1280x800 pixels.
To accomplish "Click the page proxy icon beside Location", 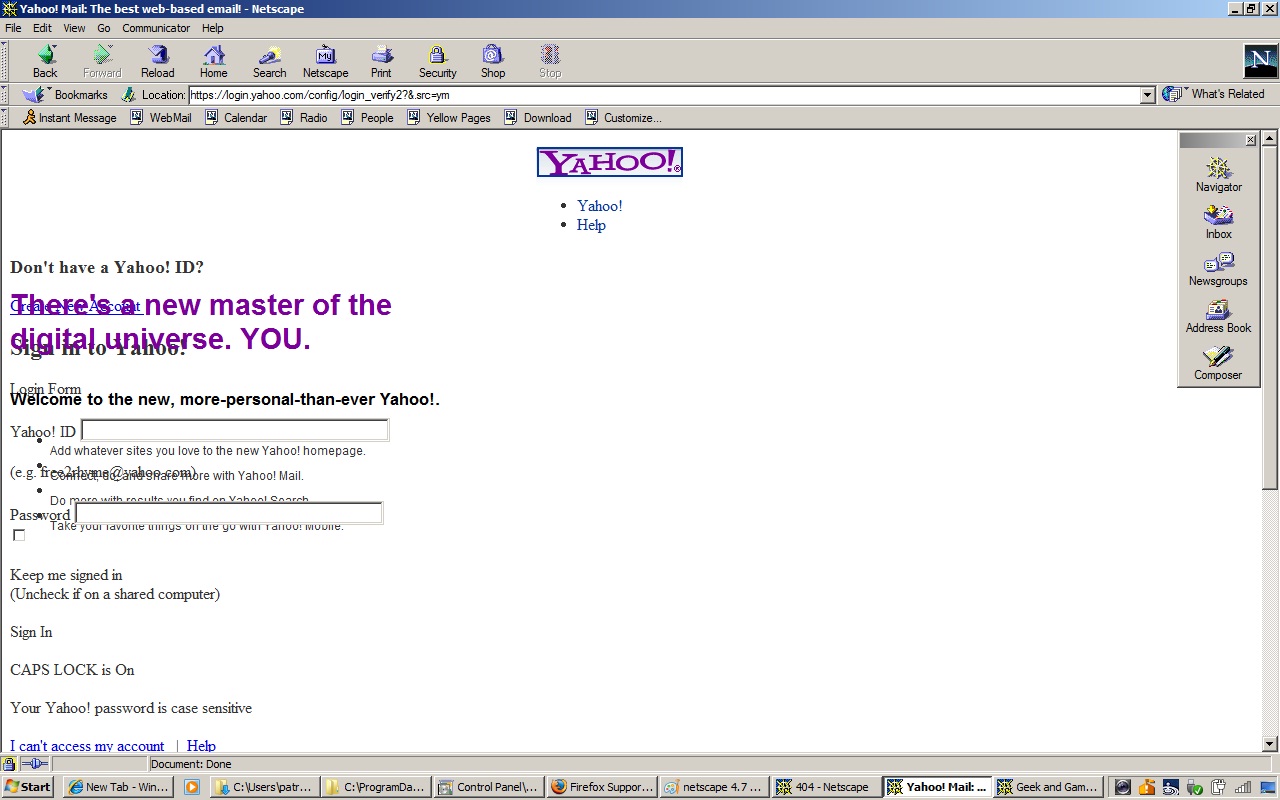I will 129,95.
